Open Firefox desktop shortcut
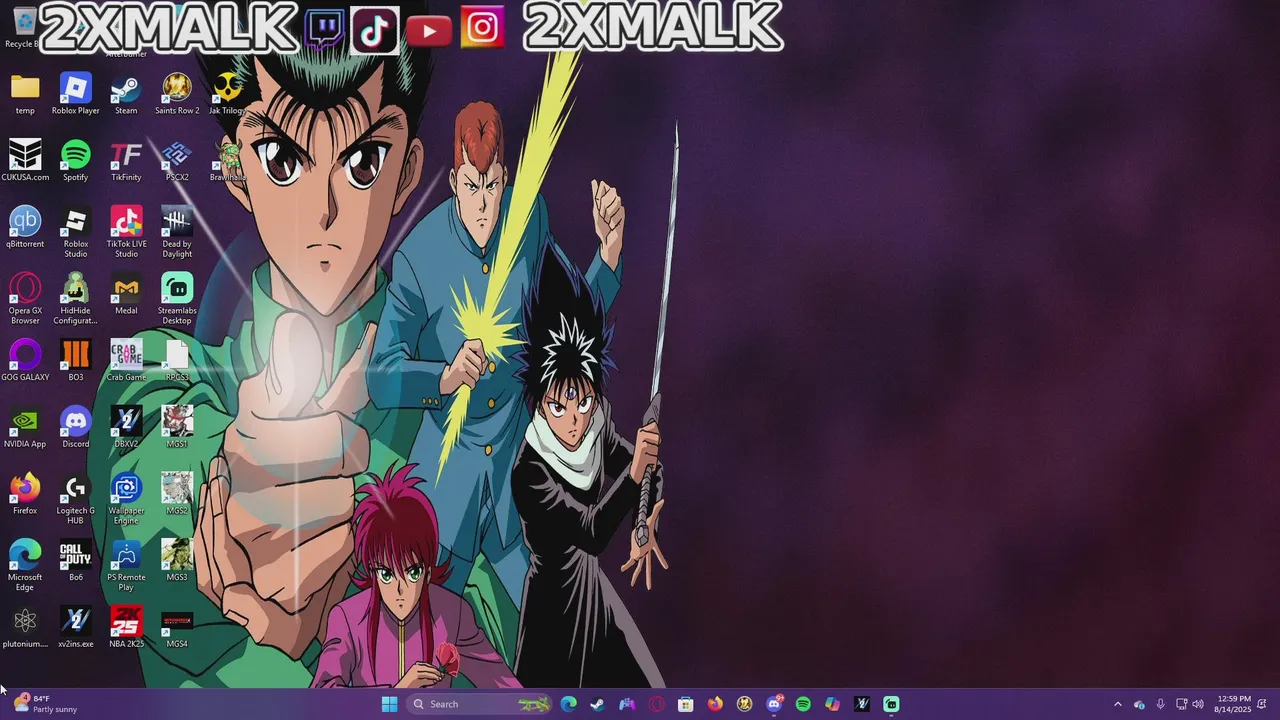Viewport: 1280px width, 720px height. [x=25, y=494]
